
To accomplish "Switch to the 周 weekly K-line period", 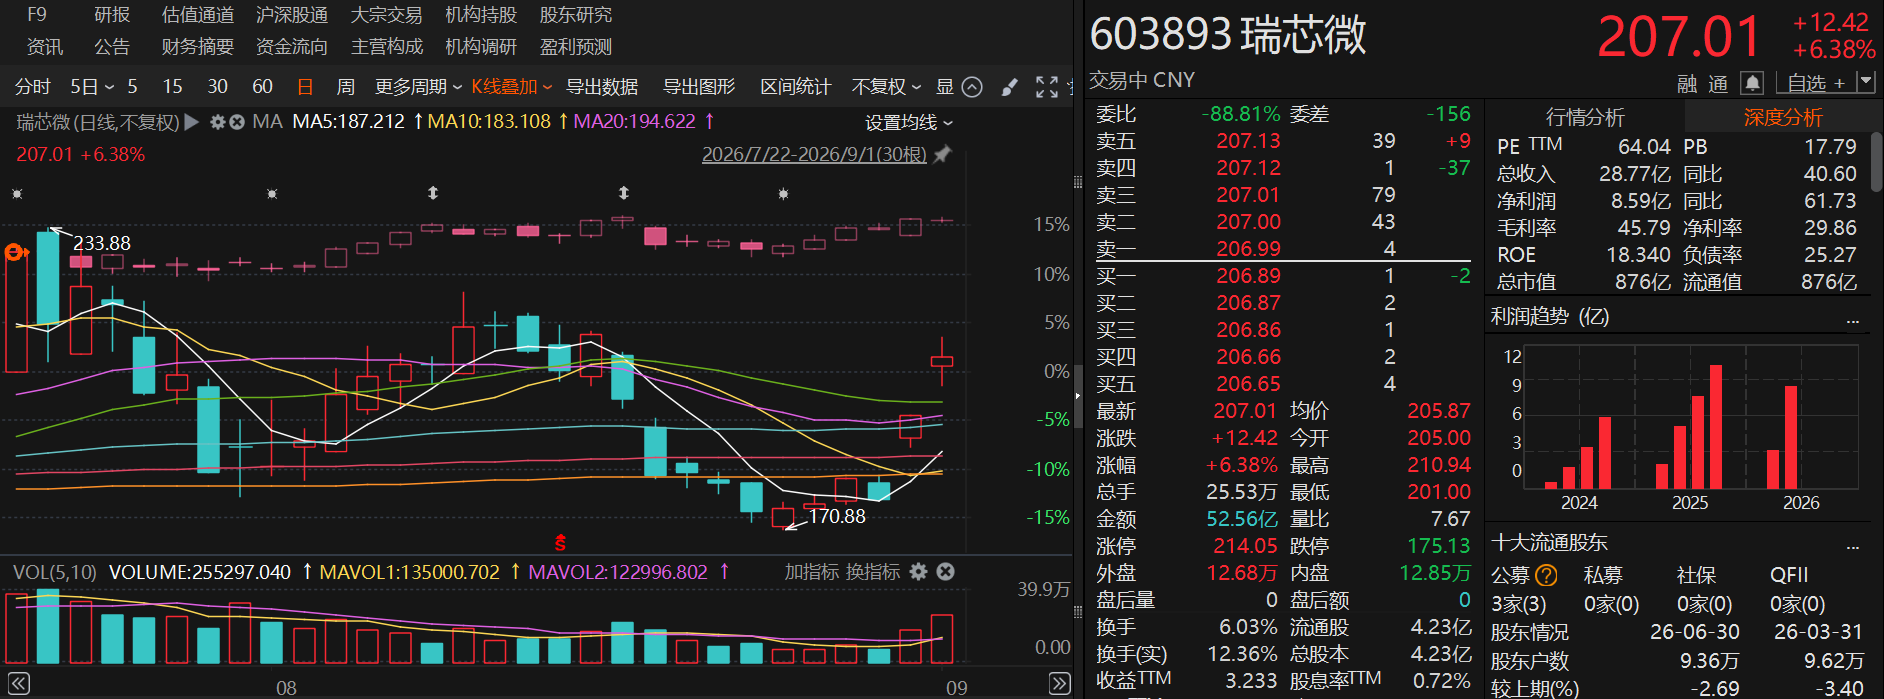I will click(x=346, y=87).
